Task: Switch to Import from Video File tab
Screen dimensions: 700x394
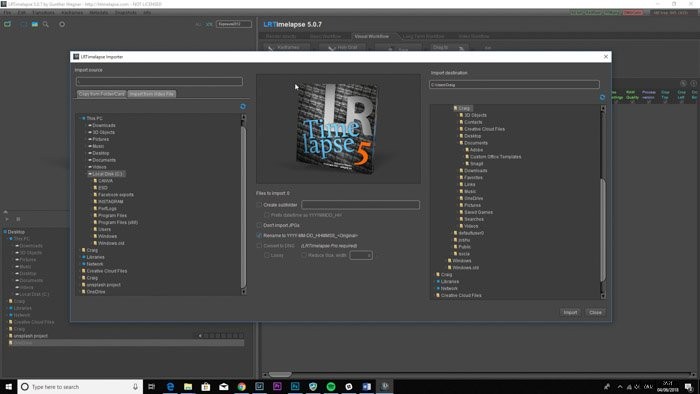Action: tap(152, 94)
